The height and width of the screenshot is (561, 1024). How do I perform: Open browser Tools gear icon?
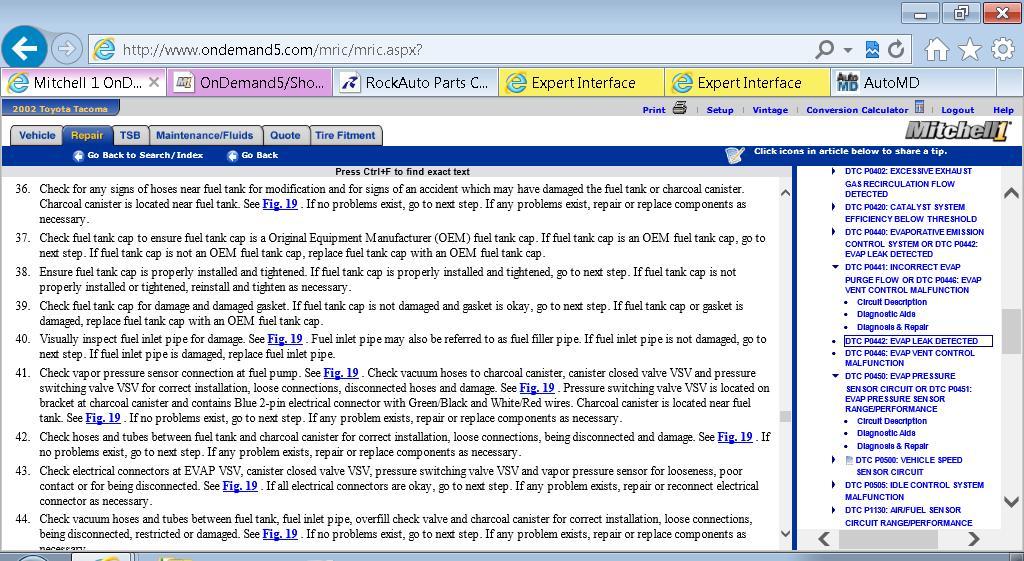(1003, 49)
